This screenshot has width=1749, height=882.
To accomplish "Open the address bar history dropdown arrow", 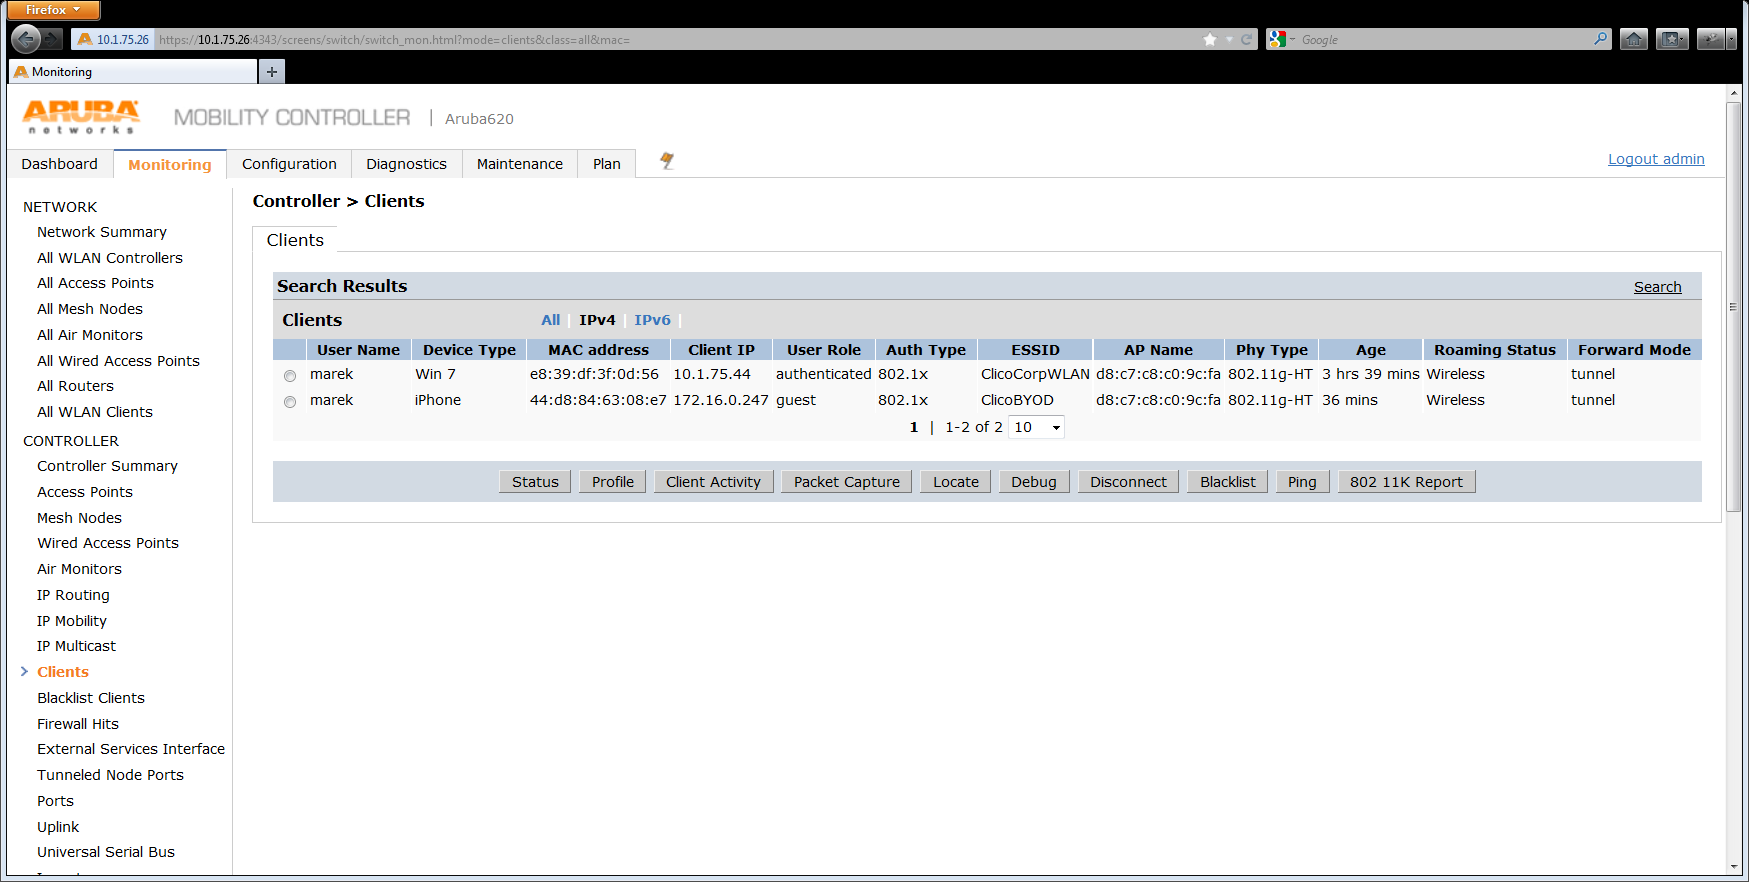I will [x=1229, y=40].
